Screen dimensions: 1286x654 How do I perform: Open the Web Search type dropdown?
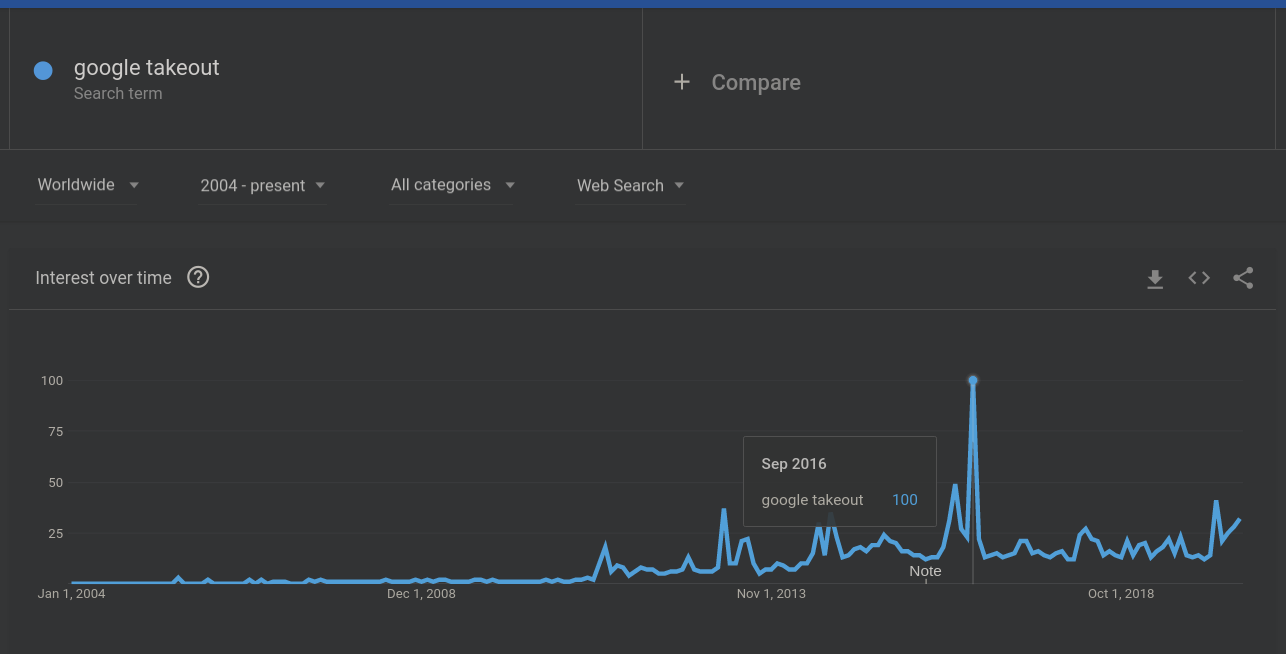coord(631,185)
